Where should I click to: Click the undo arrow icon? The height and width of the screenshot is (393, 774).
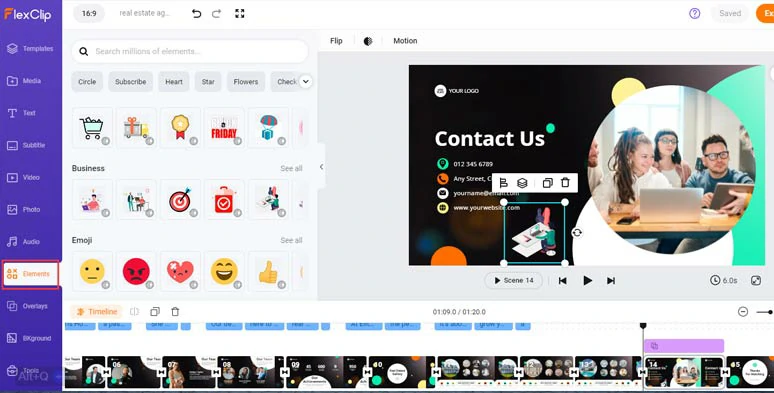point(196,14)
